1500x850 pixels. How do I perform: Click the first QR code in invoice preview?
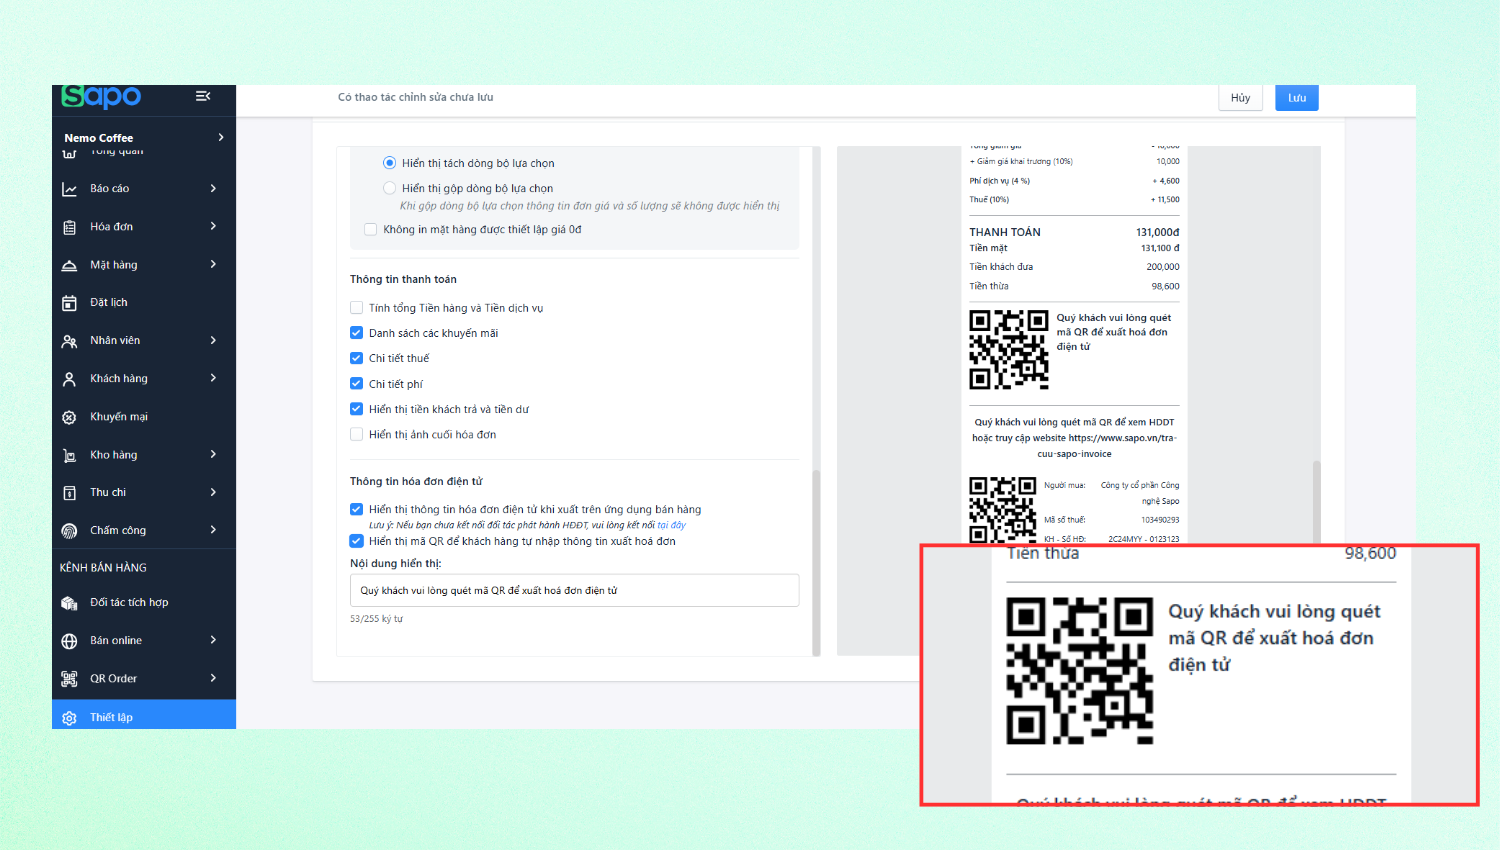click(x=1009, y=349)
